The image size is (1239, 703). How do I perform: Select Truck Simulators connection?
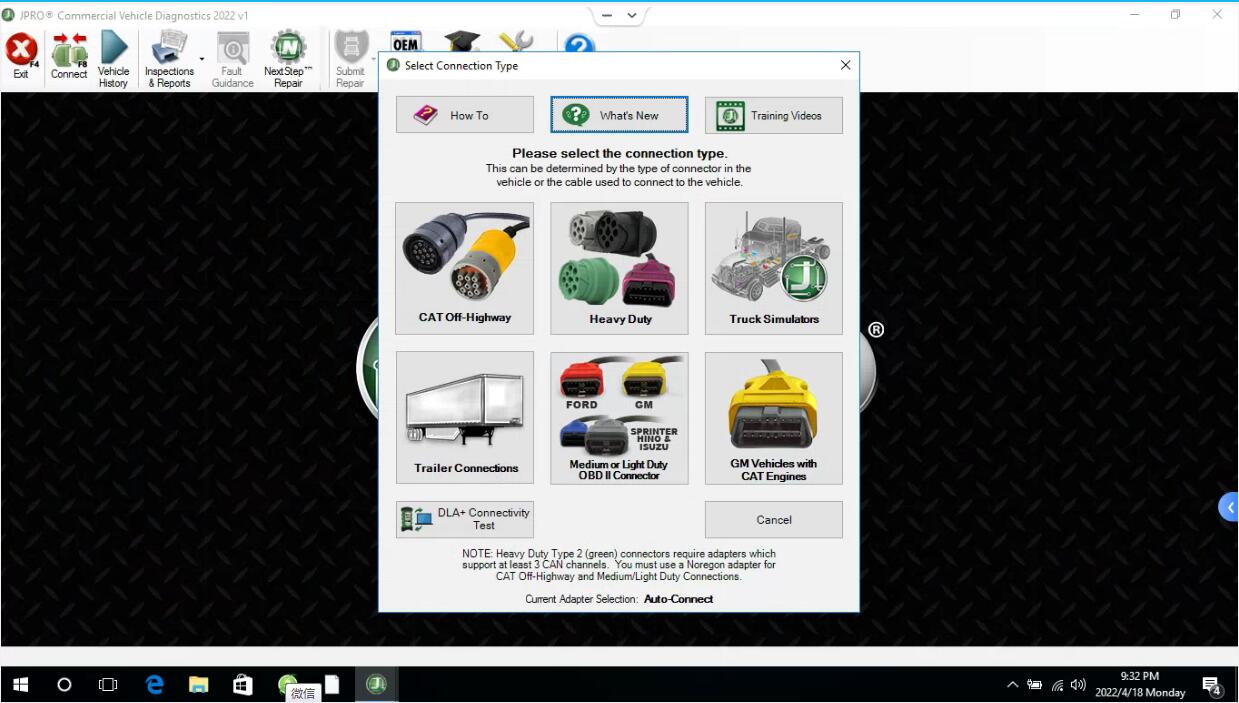pos(774,268)
